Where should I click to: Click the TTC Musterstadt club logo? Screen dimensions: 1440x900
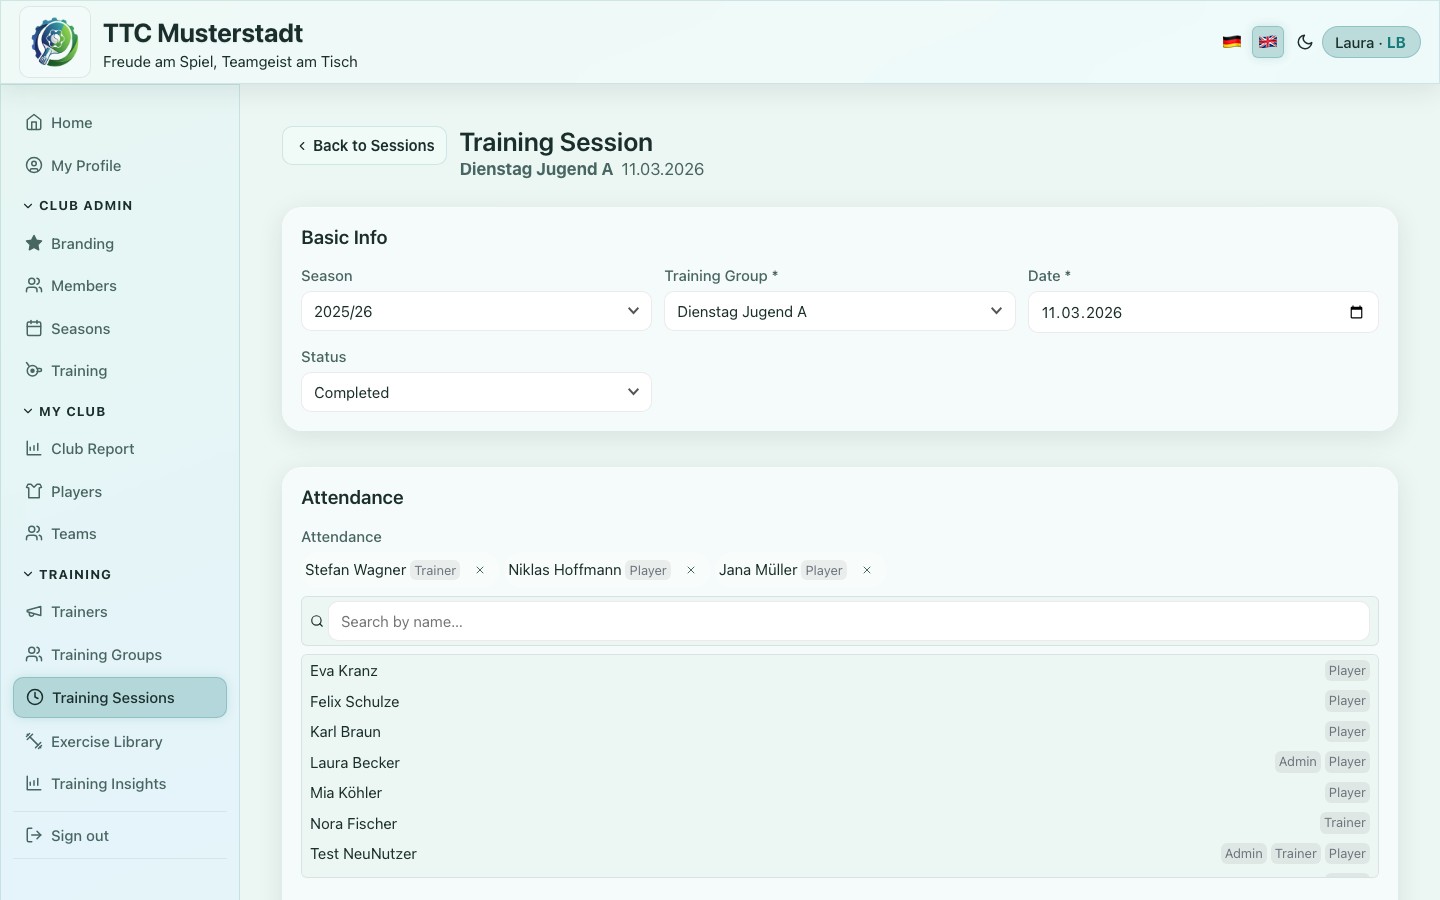(55, 42)
